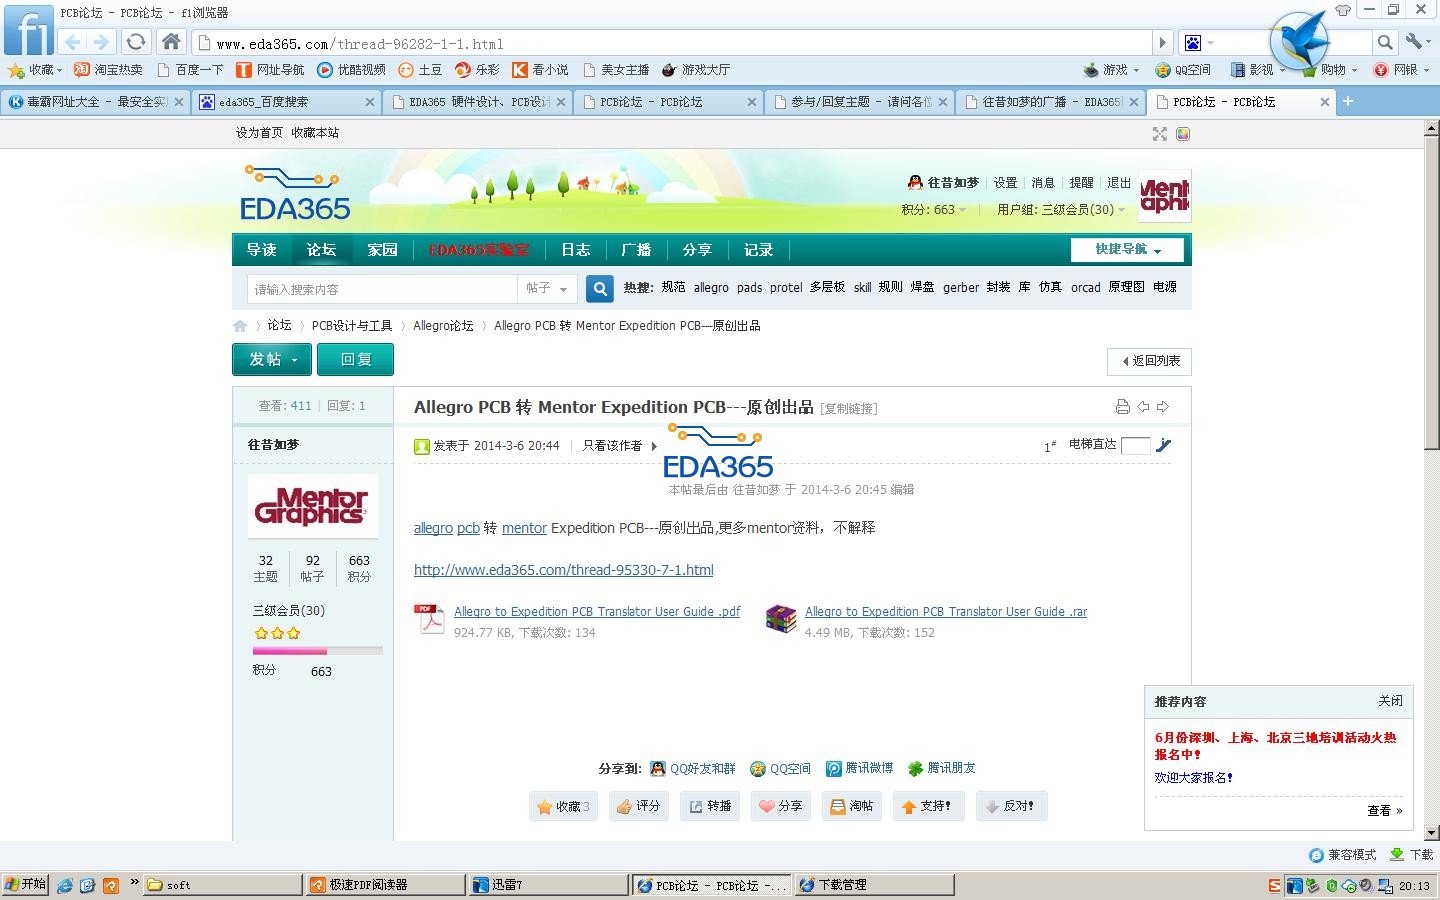Open the 快捷导航 quick navigation dropdown
The height and width of the screenshot is (900, 1440).
pyautogui.click(x=1127, y=250)
